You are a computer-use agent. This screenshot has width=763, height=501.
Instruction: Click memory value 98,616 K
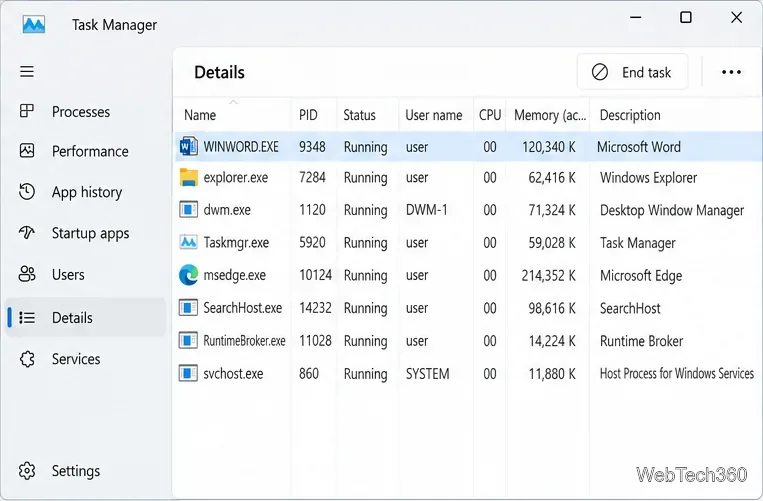point(552,308)
